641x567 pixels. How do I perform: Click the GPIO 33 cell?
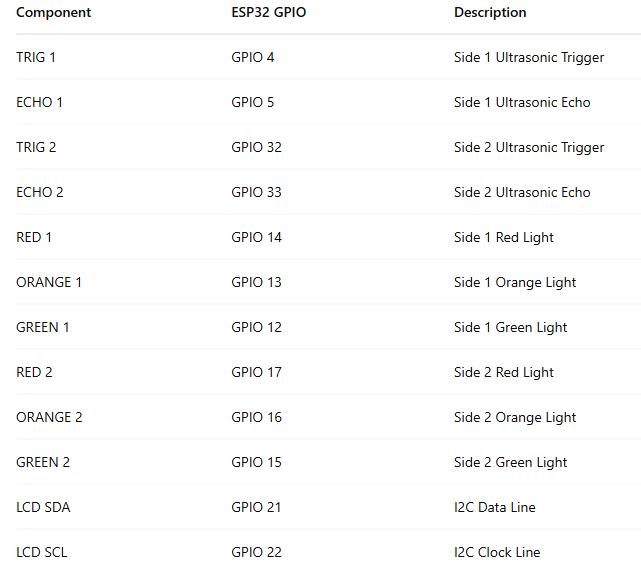click(x=256, y=192)
